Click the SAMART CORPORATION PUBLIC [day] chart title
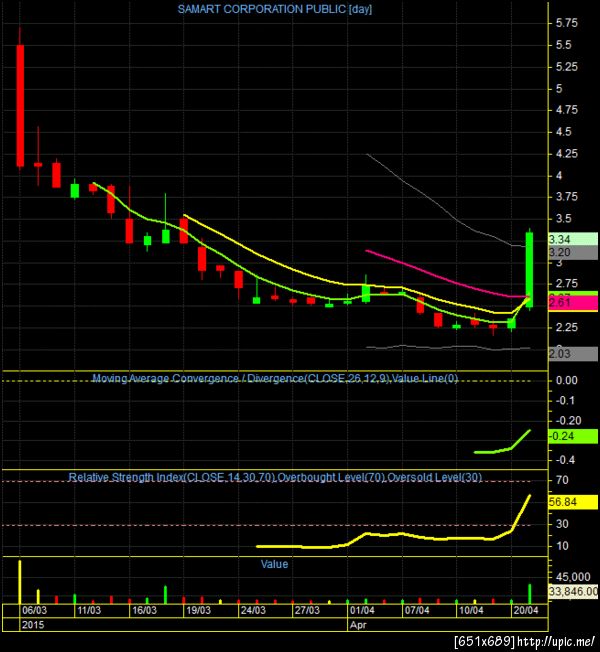Image resolution: width=600 pixels, height=652 pixels. click(x=274, y=9)
